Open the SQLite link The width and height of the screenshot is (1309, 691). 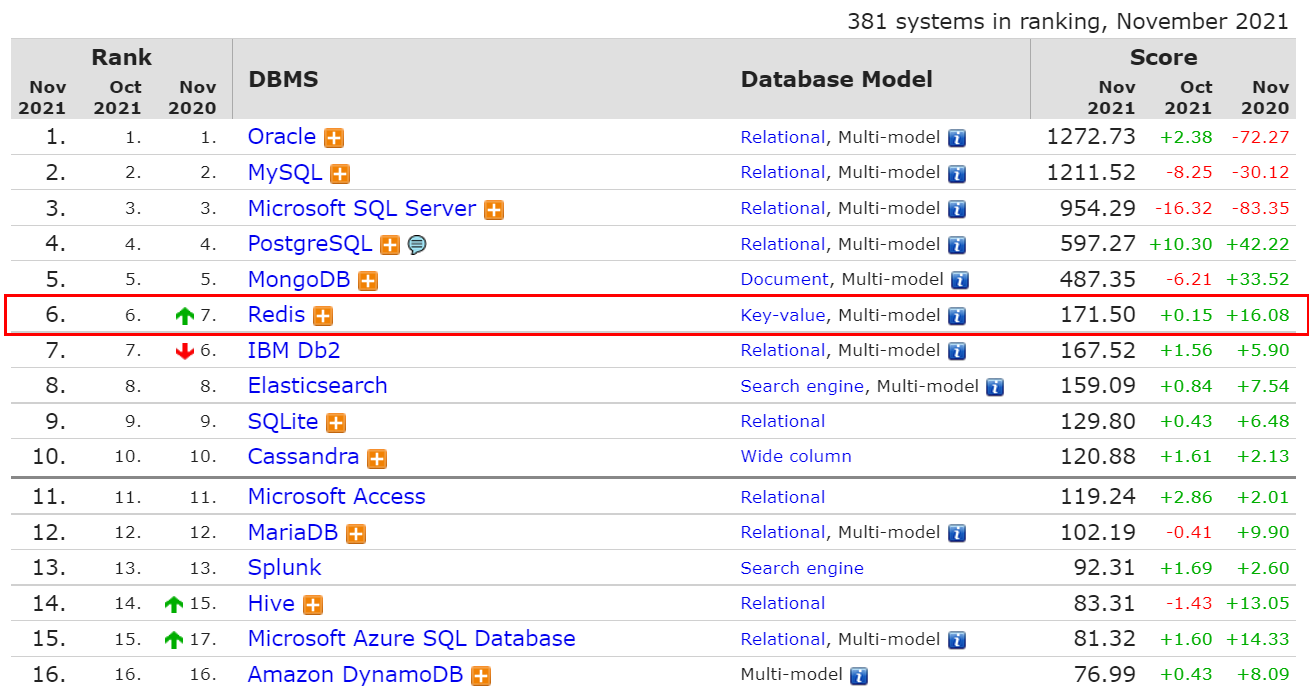[283, 422]
